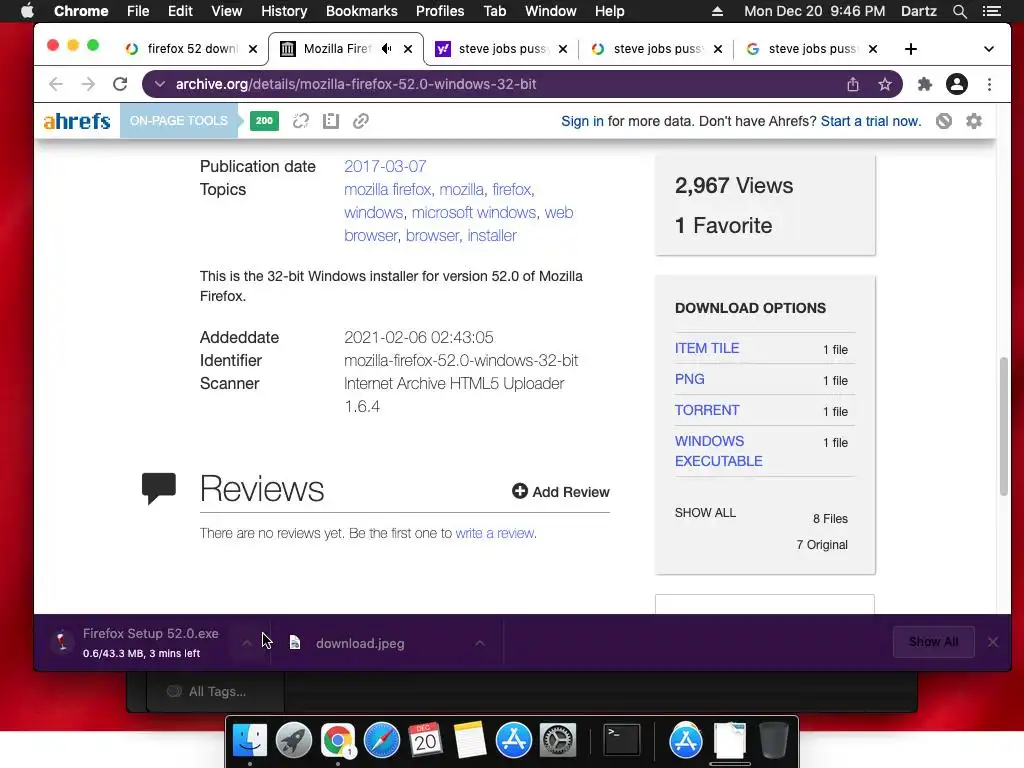This screenshot has height=768, width=1024.
Task: Open the View menu
Action: [227, 11]
